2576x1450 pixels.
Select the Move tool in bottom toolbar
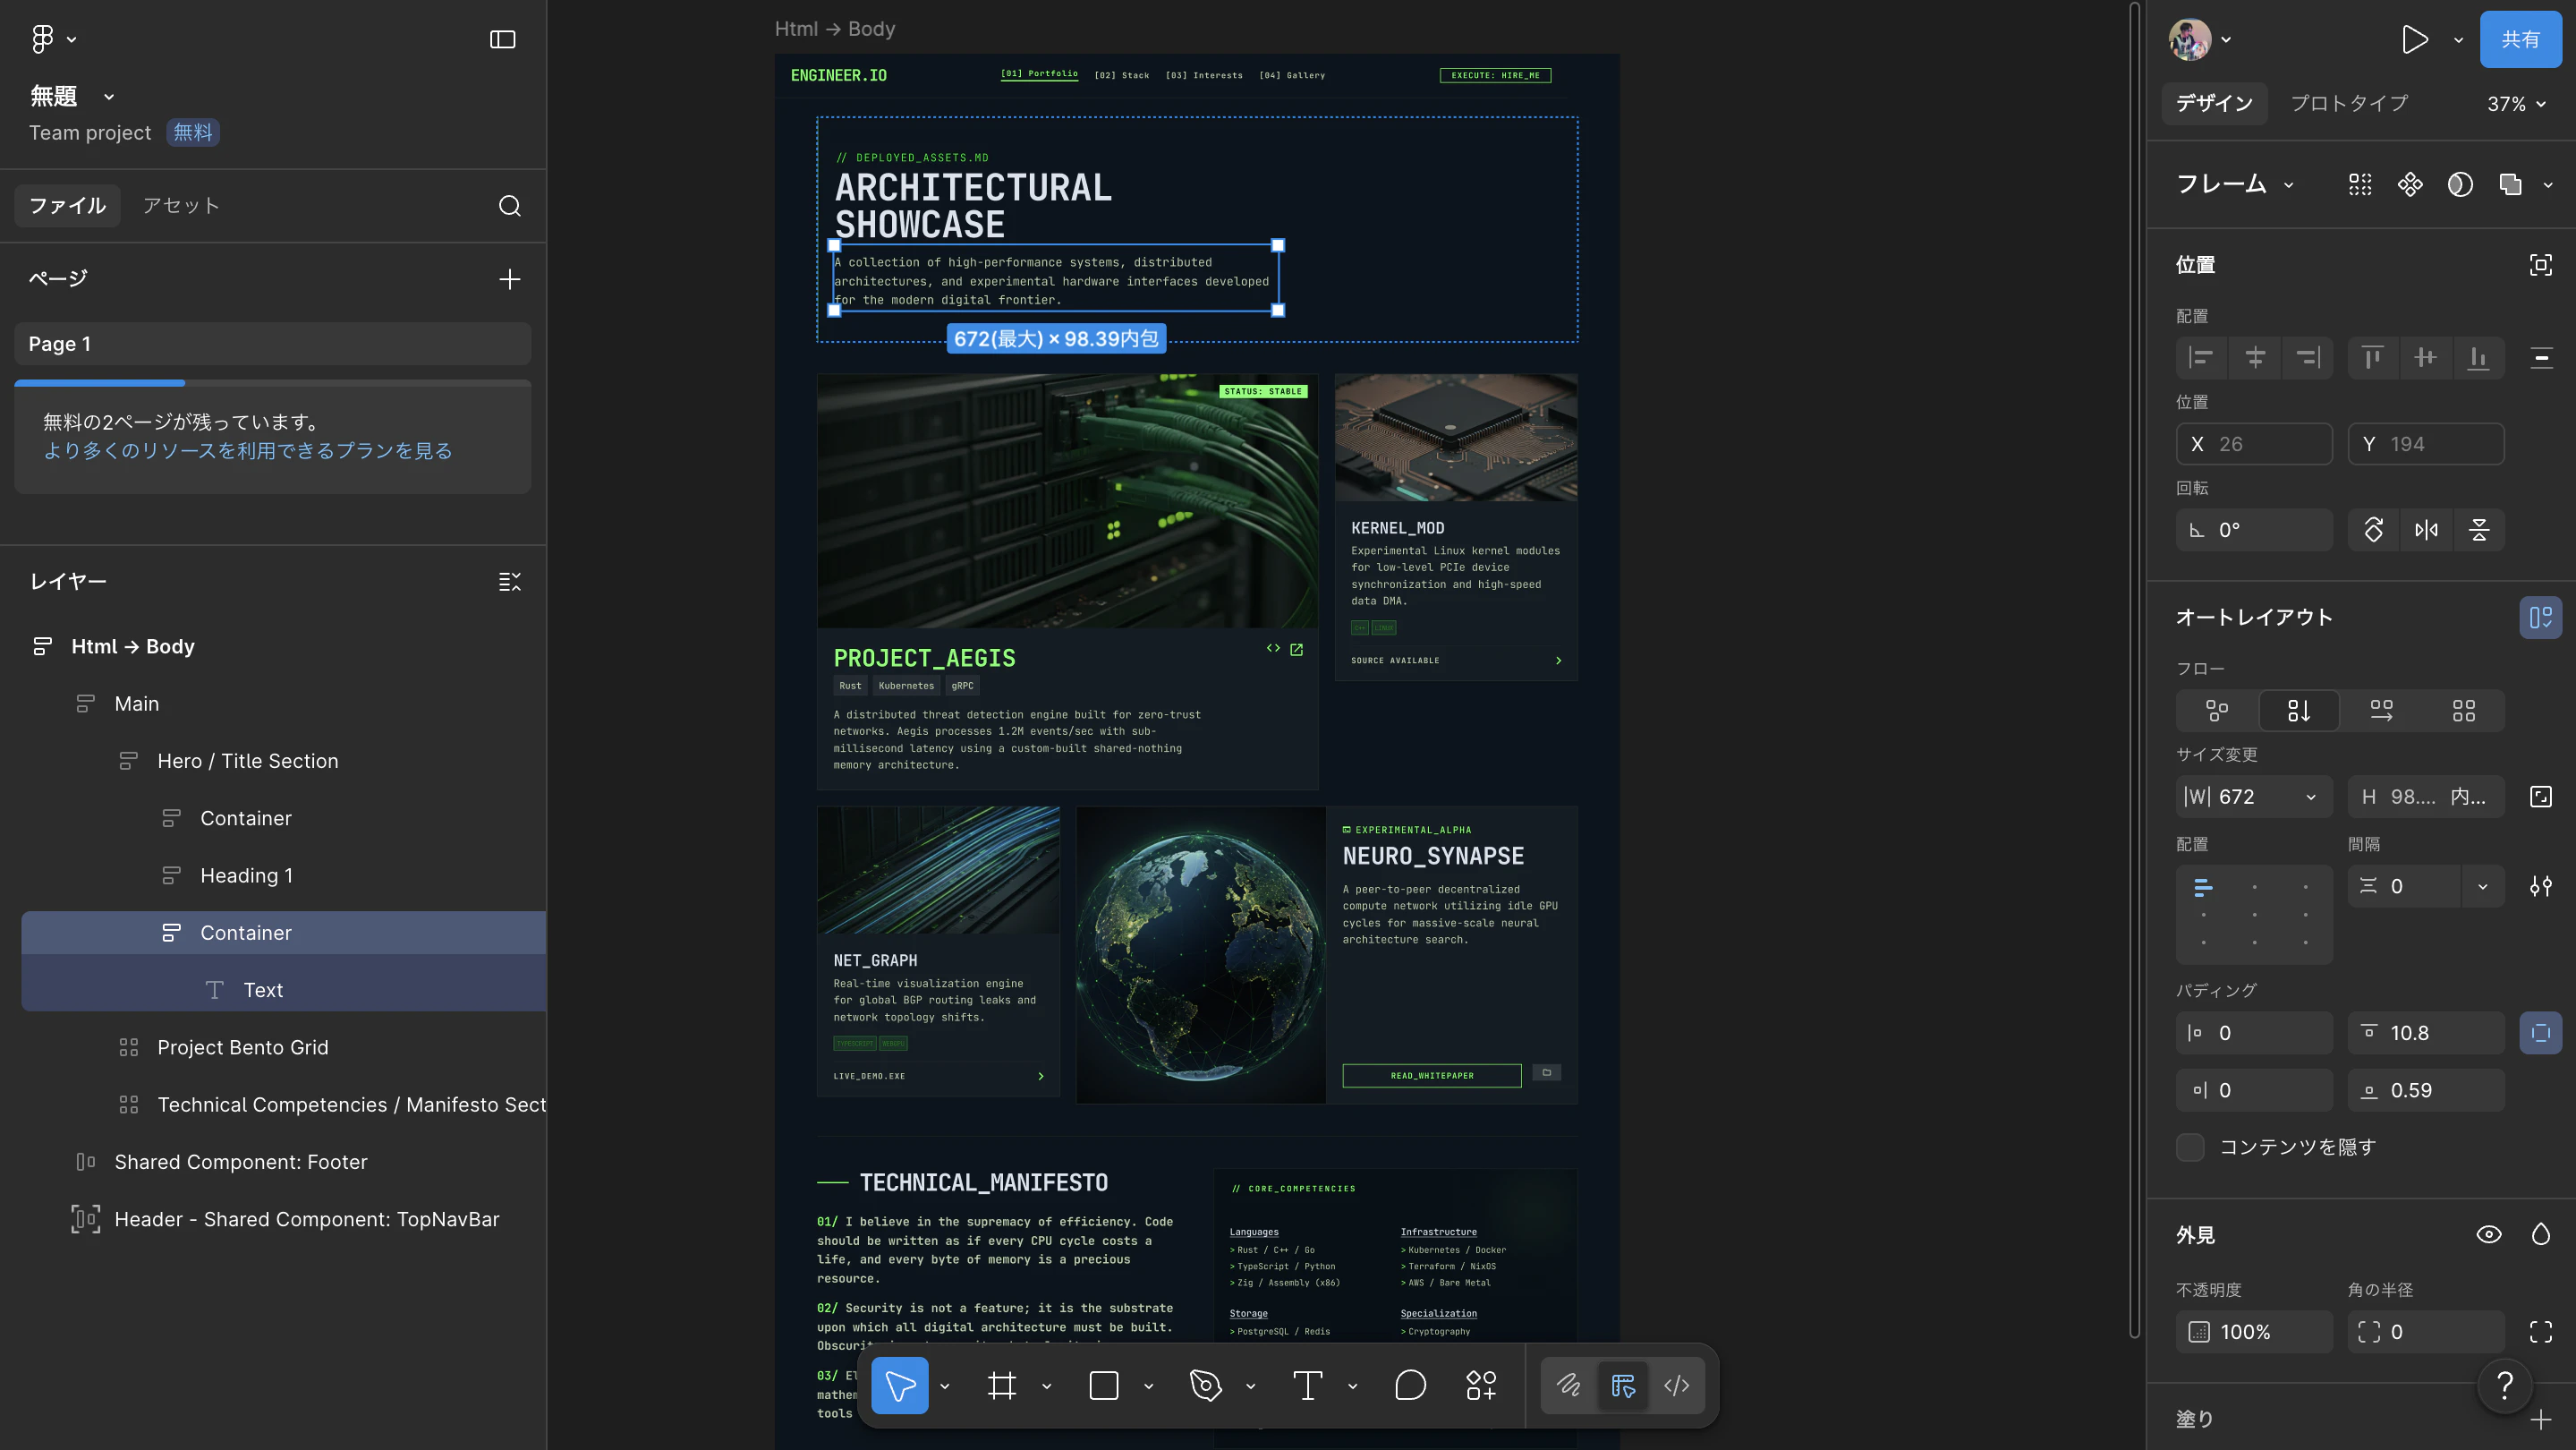[x=900, y=1385]
